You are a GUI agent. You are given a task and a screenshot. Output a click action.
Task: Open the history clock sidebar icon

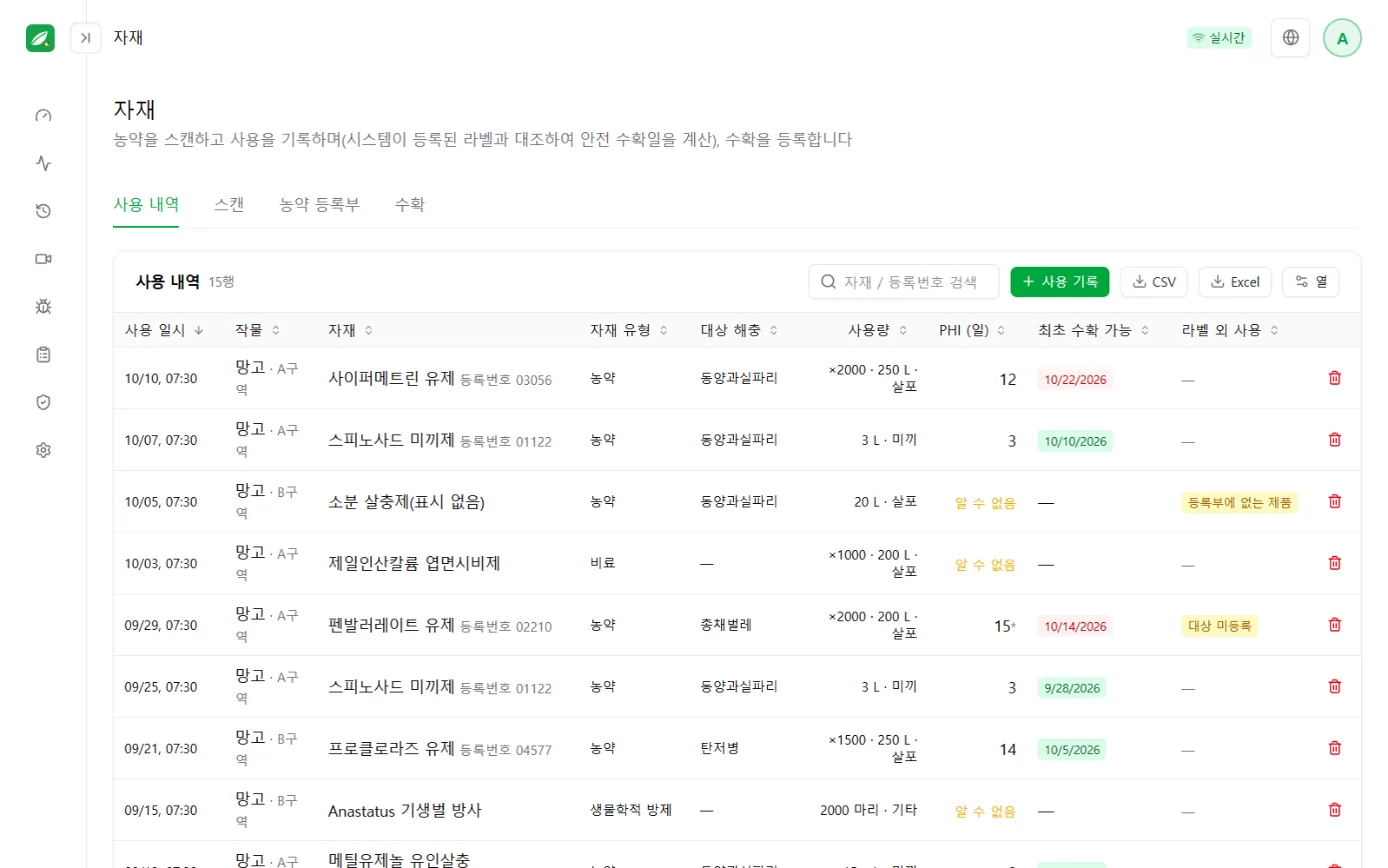click(x=43, y=211)
